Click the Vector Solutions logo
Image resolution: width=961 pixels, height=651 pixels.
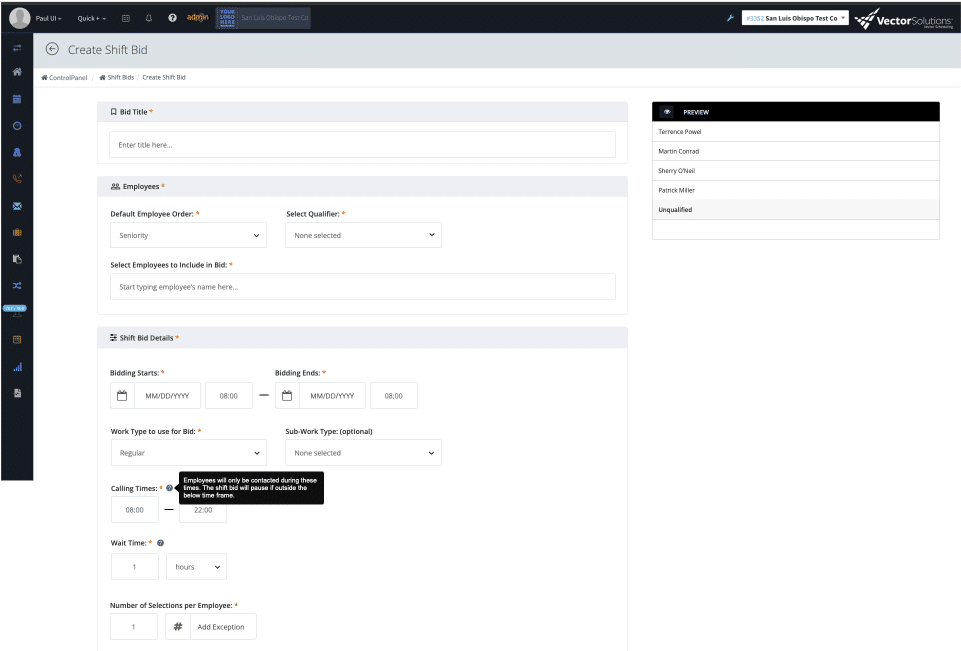(904, 19)
